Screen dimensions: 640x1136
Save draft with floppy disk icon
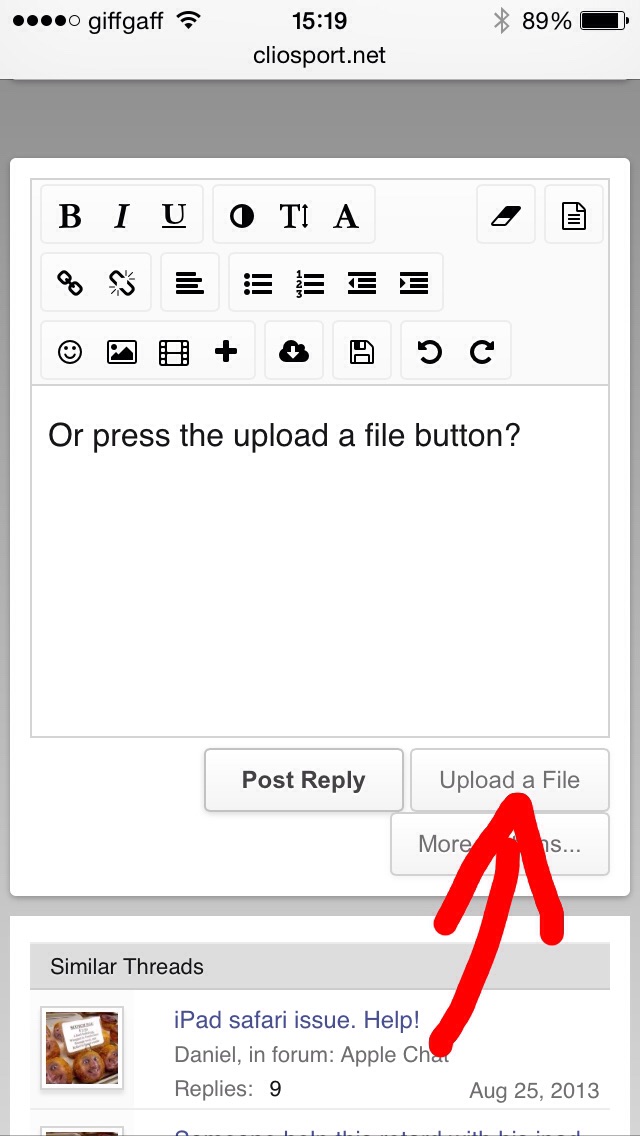[x=362, y=351]
